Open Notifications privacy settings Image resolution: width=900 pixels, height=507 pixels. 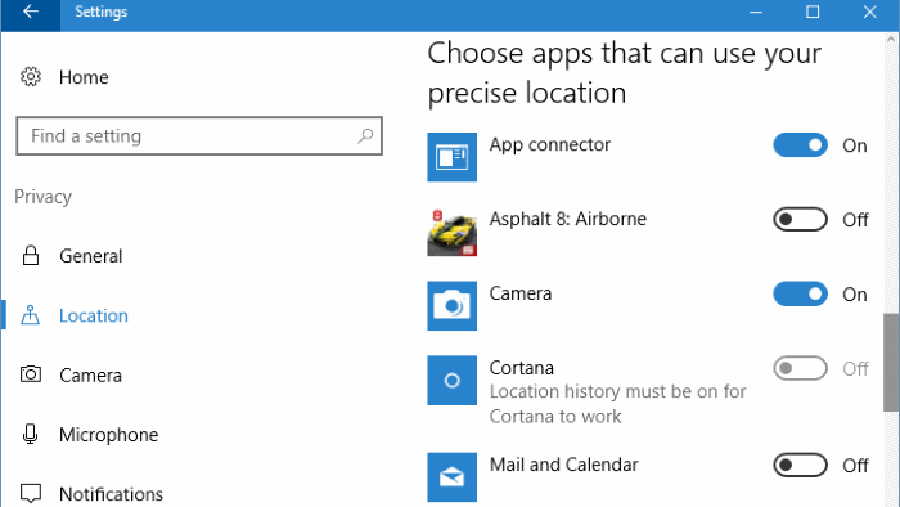click(x=111, y=494)
